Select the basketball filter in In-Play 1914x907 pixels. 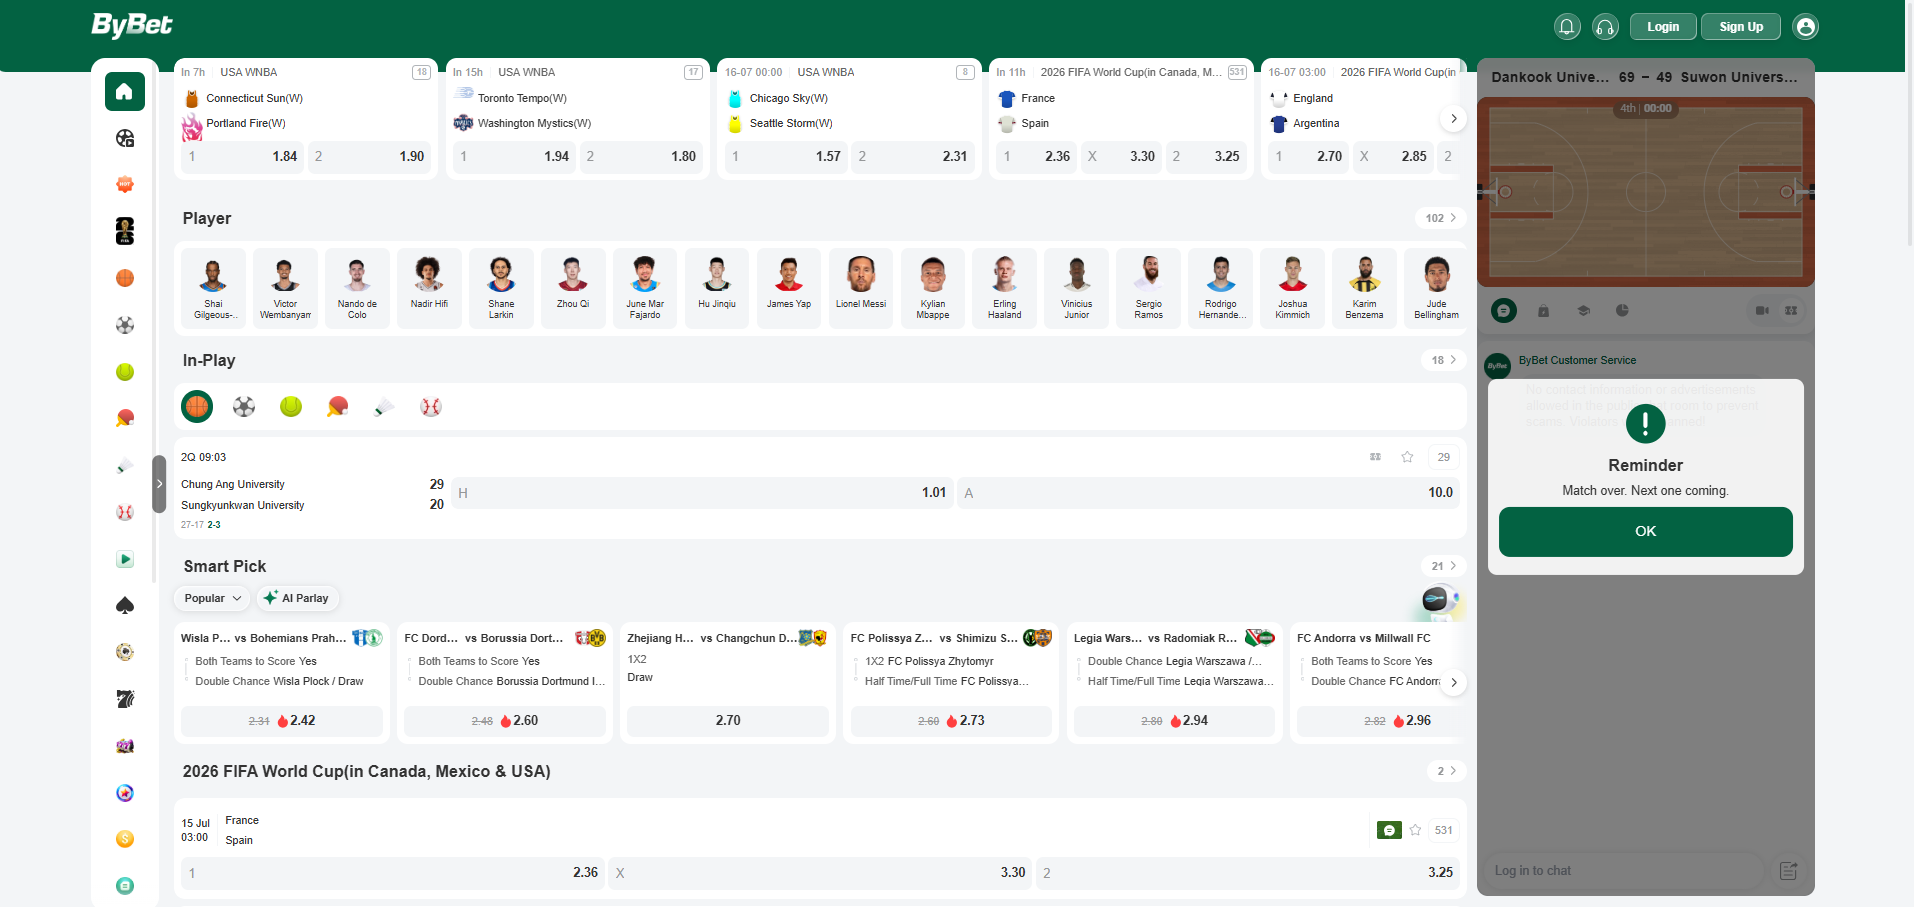point(197,407)
